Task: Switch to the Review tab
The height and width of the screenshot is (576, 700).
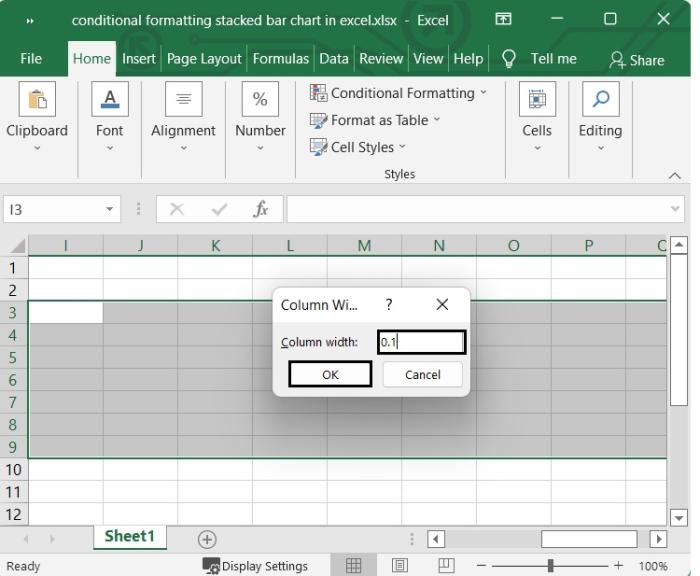Action: 381,58
